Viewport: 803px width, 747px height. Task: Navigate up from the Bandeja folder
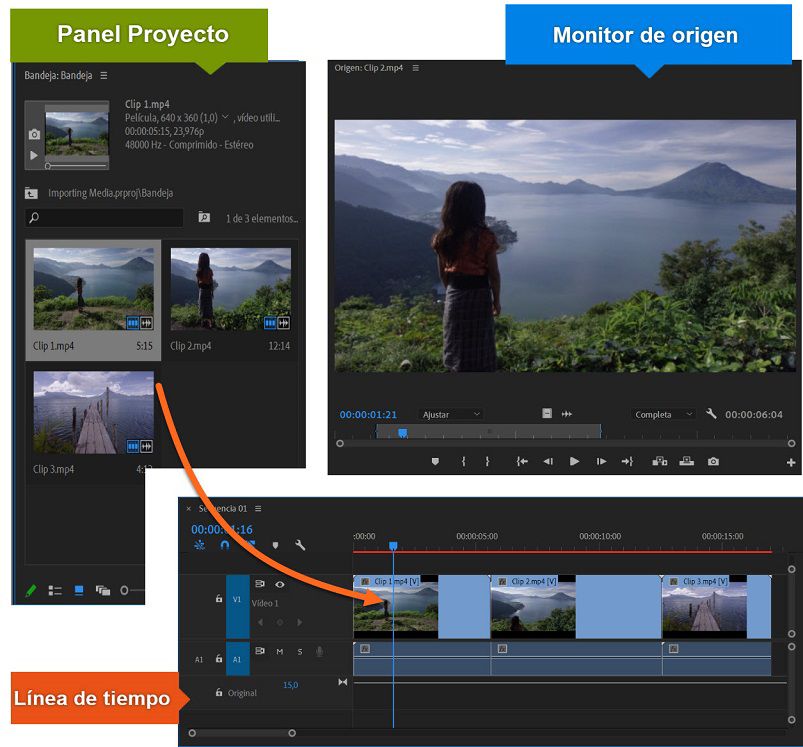click(x=31, y=193)
